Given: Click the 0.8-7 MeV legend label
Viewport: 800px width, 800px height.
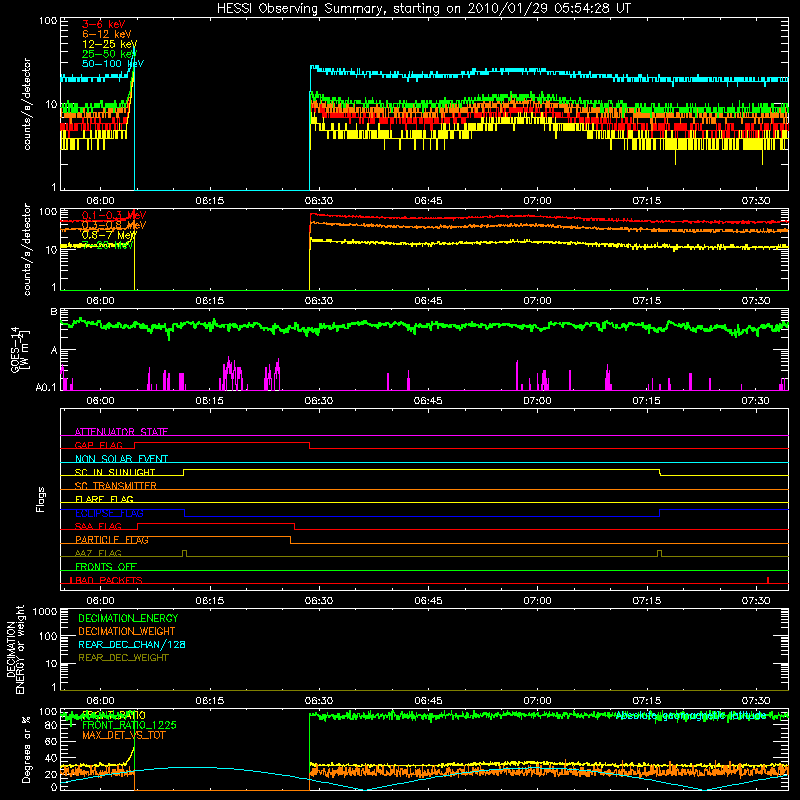Looking at the screenshot, I should pyautogui.click(x=109, y=235).
